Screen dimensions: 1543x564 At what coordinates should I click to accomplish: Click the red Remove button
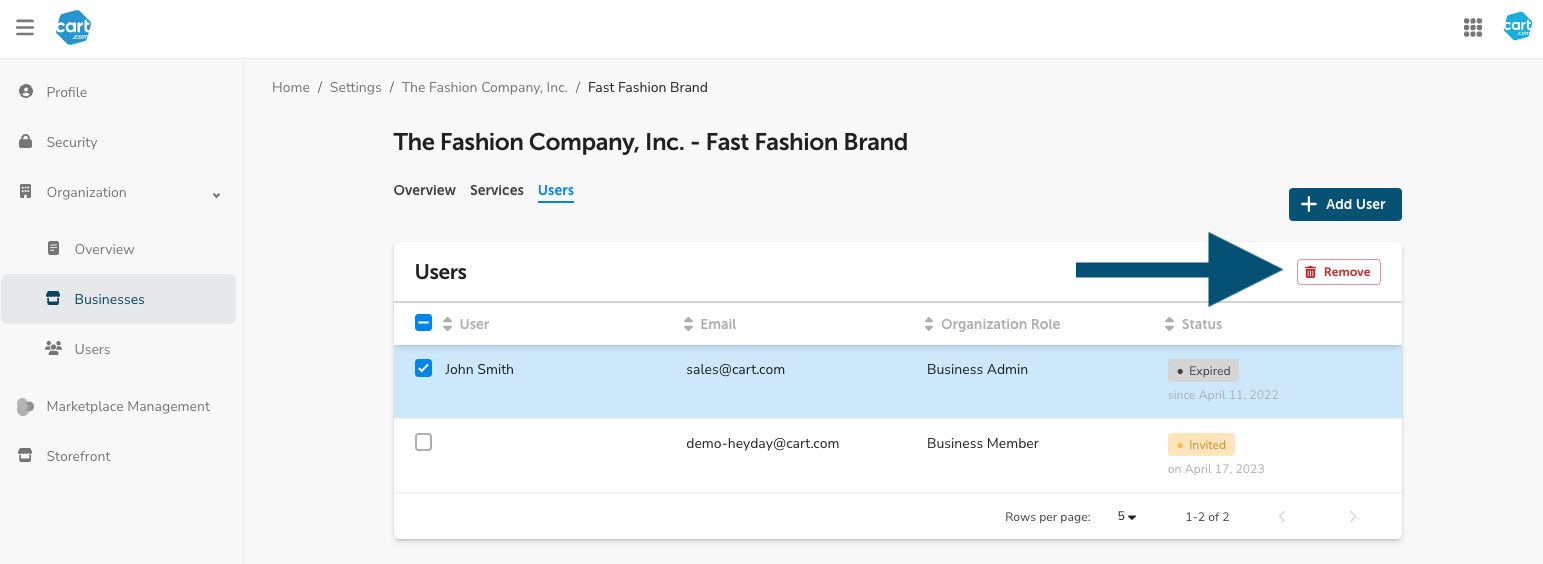pyautogui.click(x=1338, y=272)
